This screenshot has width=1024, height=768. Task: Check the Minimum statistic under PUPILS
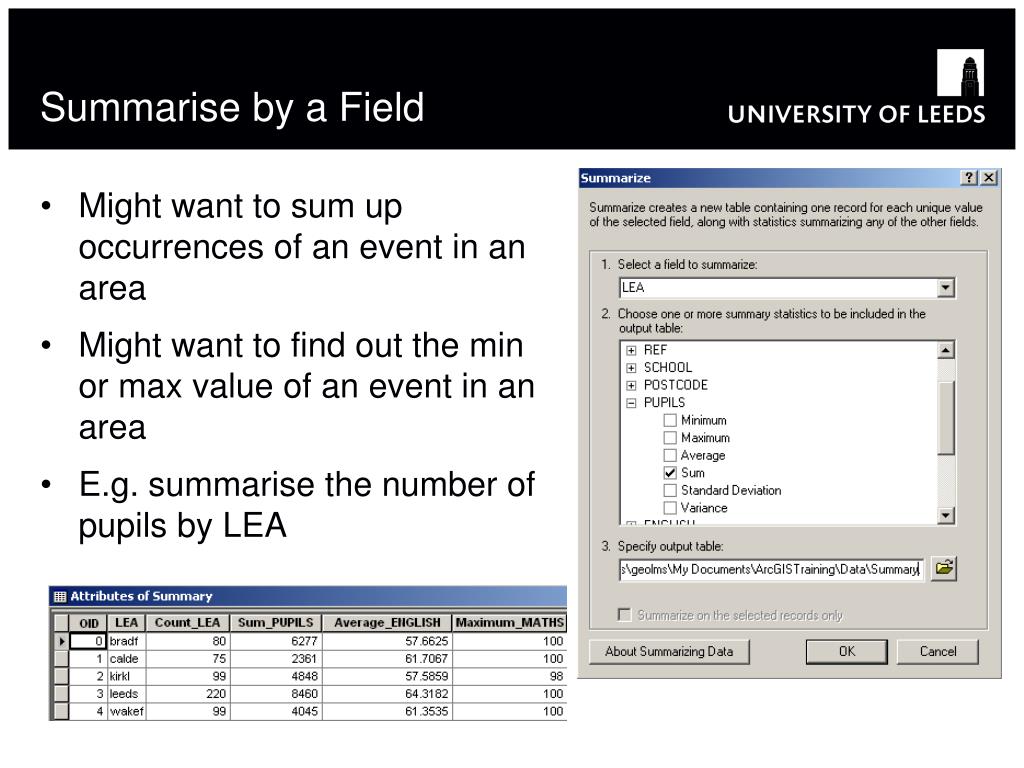tap(670, 420)
